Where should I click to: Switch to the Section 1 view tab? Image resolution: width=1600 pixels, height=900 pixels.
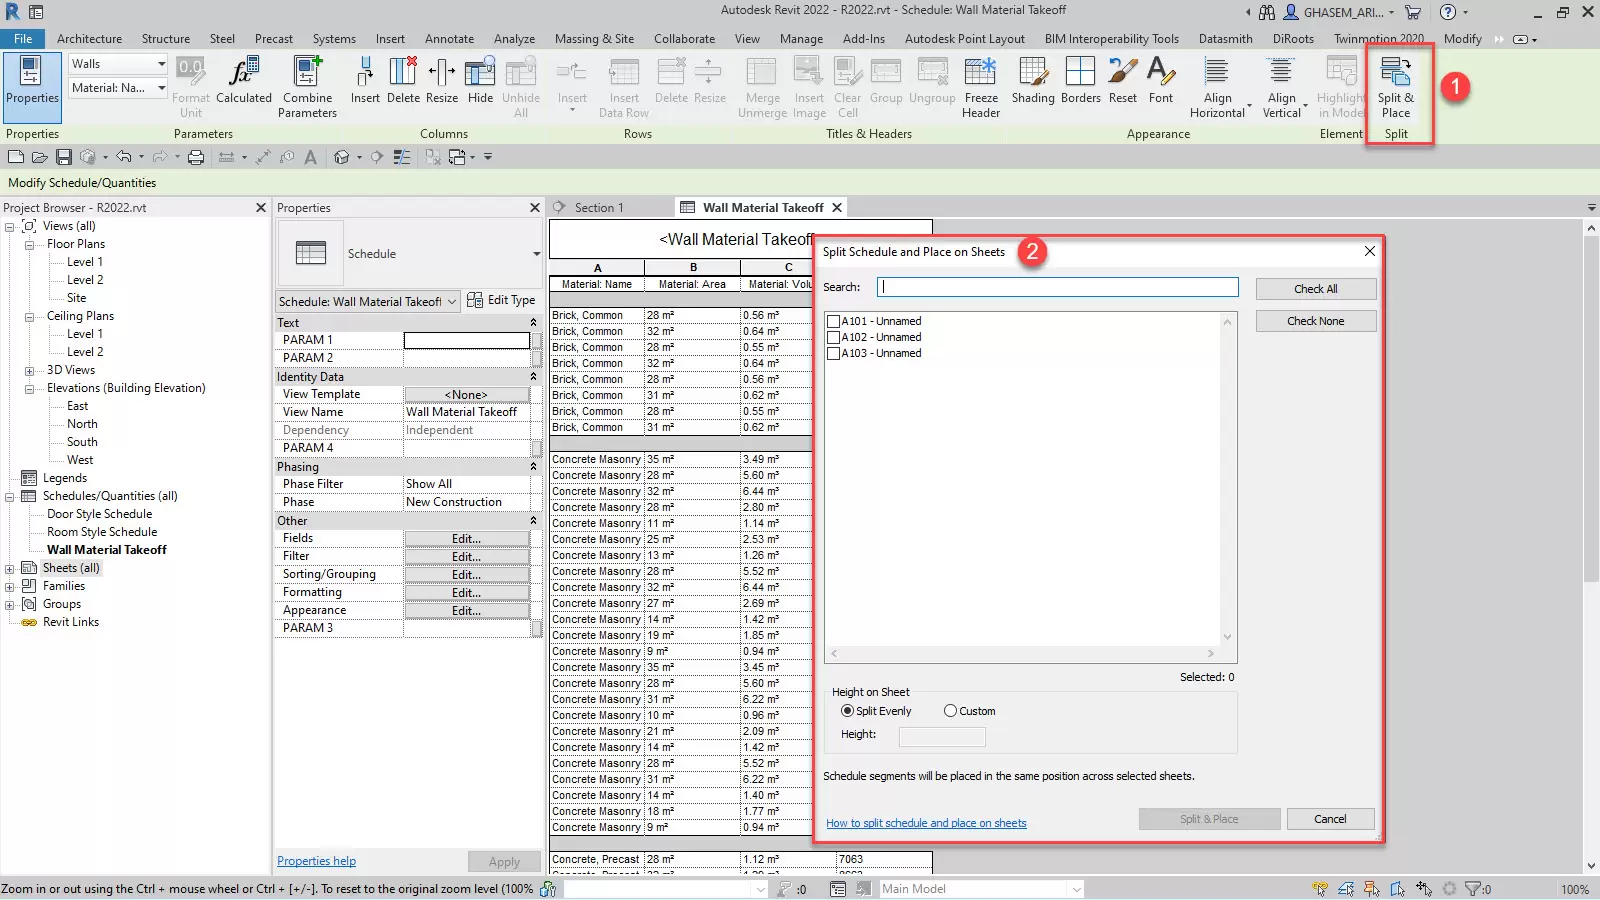pos(598,207)
